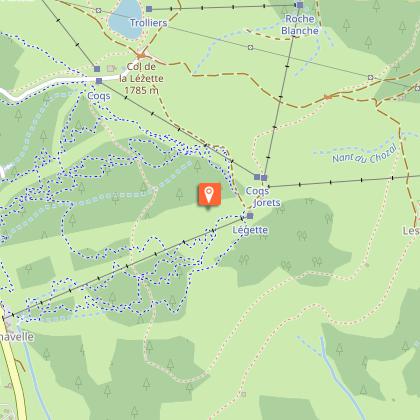Select the Roche Blanche lift station square
Viewport: 420px width, 420px height.
click(x=300, y=5)
